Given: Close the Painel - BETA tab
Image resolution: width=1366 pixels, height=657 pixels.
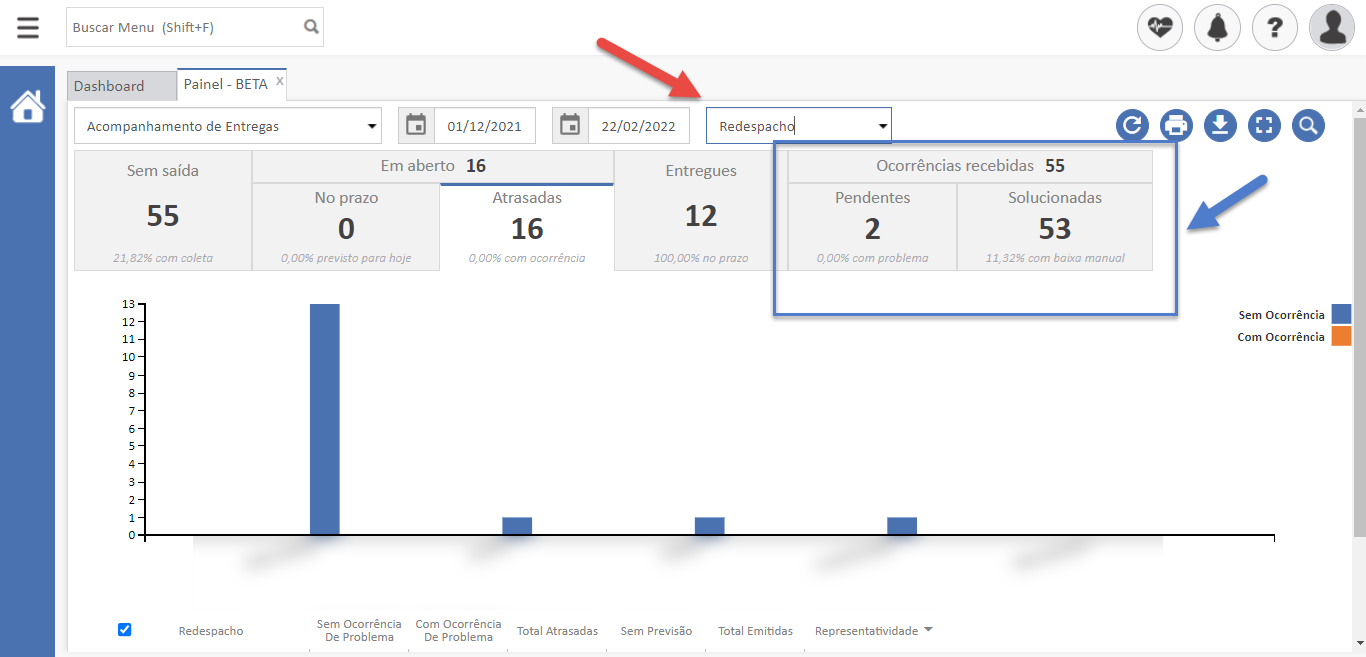Looking at the screenshot, I should coord(280,81).
